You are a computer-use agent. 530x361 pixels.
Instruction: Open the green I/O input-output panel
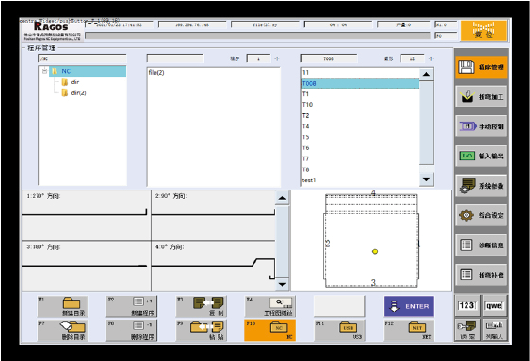[x=481, y=156]
